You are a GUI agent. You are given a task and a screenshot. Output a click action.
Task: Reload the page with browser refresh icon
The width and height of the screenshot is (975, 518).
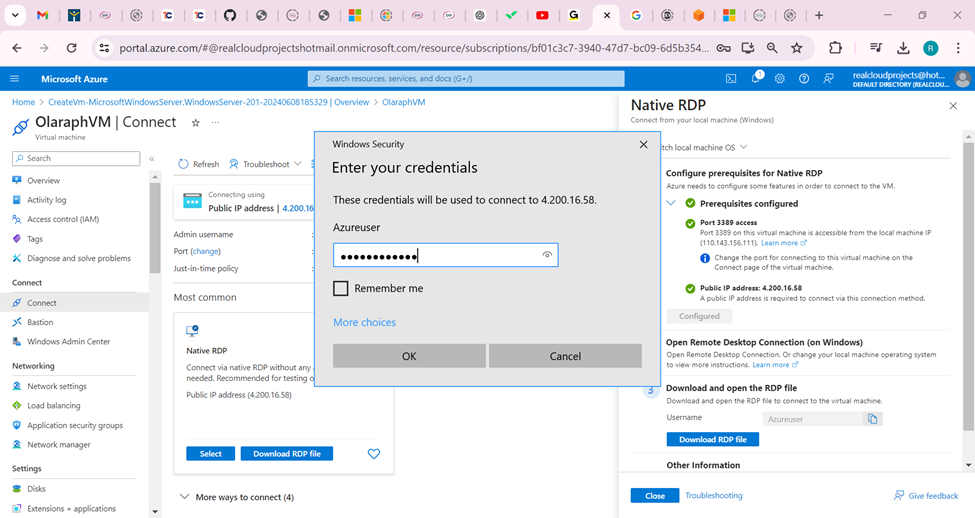coord(72,48)
